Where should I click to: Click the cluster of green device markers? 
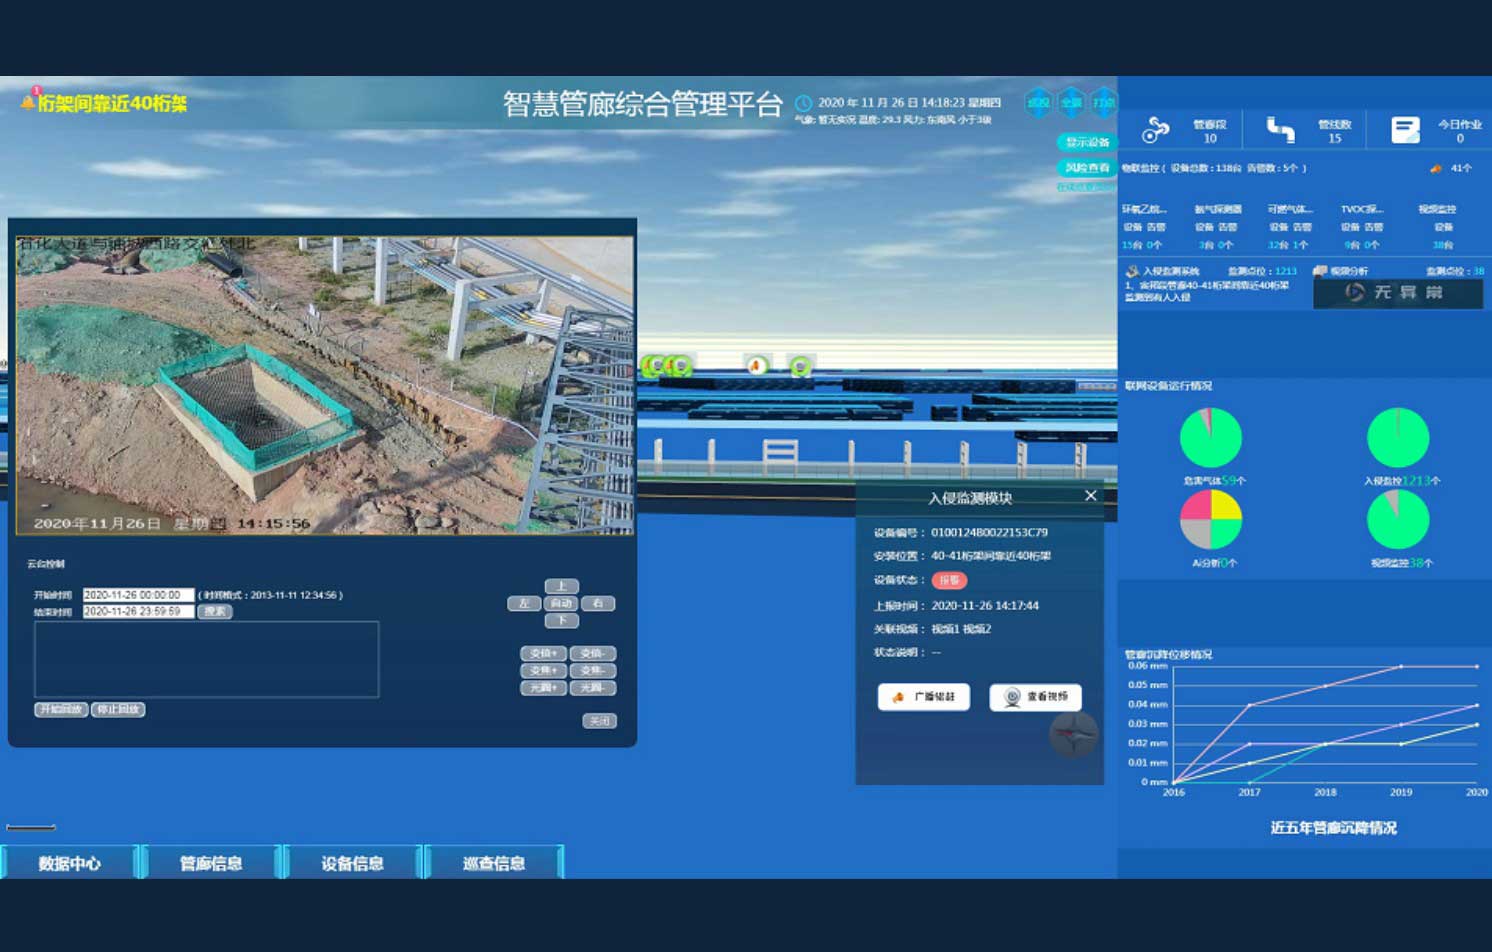point(667,366)
